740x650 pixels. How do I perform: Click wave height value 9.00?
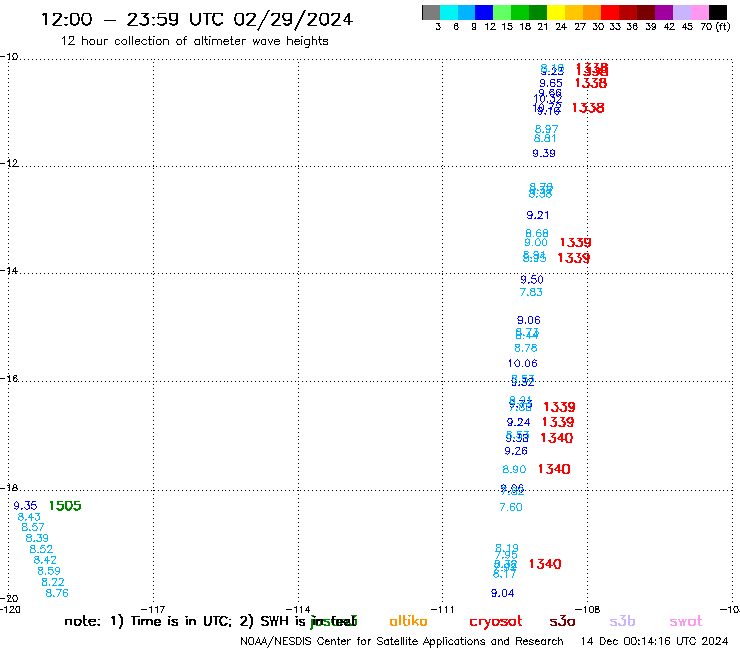point(536,243)
